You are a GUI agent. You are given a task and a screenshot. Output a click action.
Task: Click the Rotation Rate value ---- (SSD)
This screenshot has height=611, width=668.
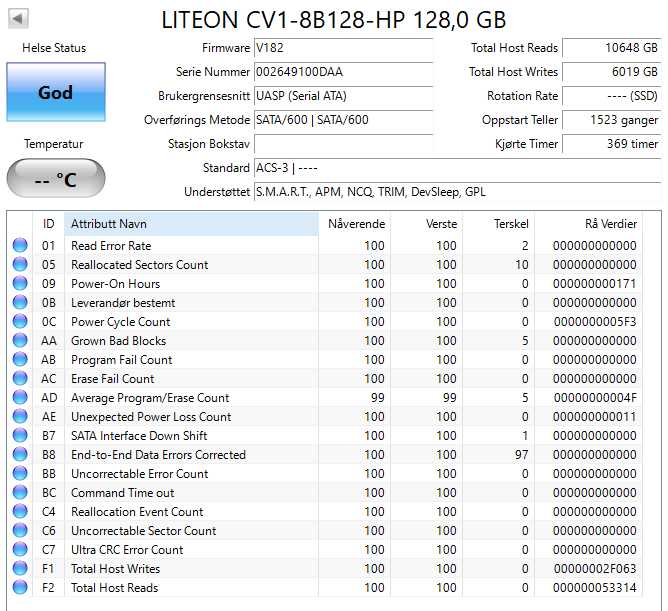(612, 96)
